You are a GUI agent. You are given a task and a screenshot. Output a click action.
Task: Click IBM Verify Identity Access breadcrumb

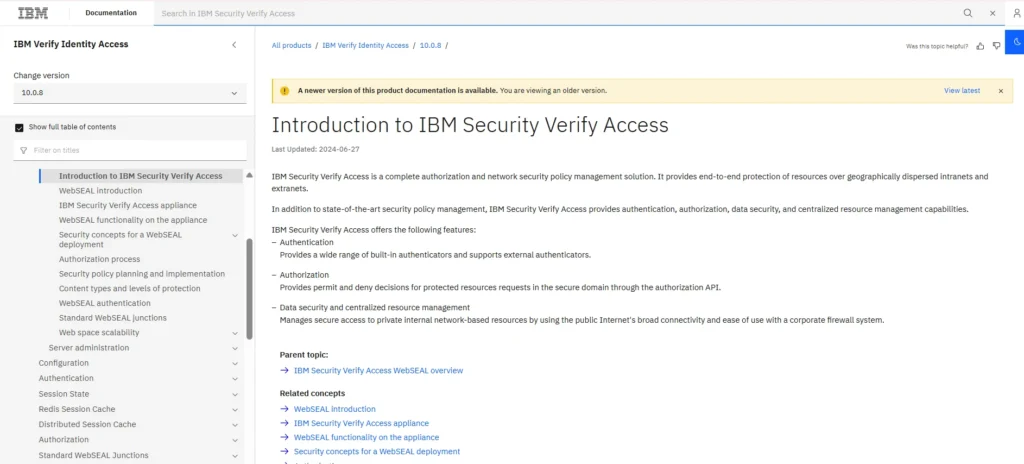[x=365, y=46]
